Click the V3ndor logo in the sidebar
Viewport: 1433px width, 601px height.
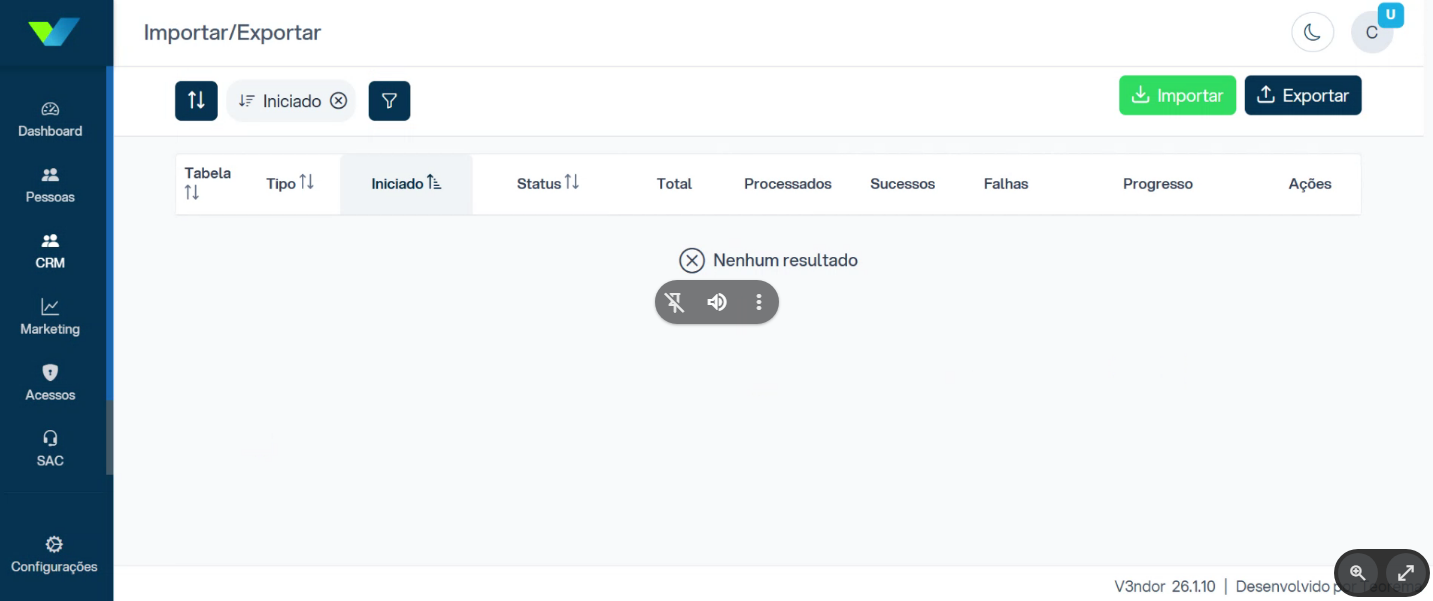click(x=54, y=32)
